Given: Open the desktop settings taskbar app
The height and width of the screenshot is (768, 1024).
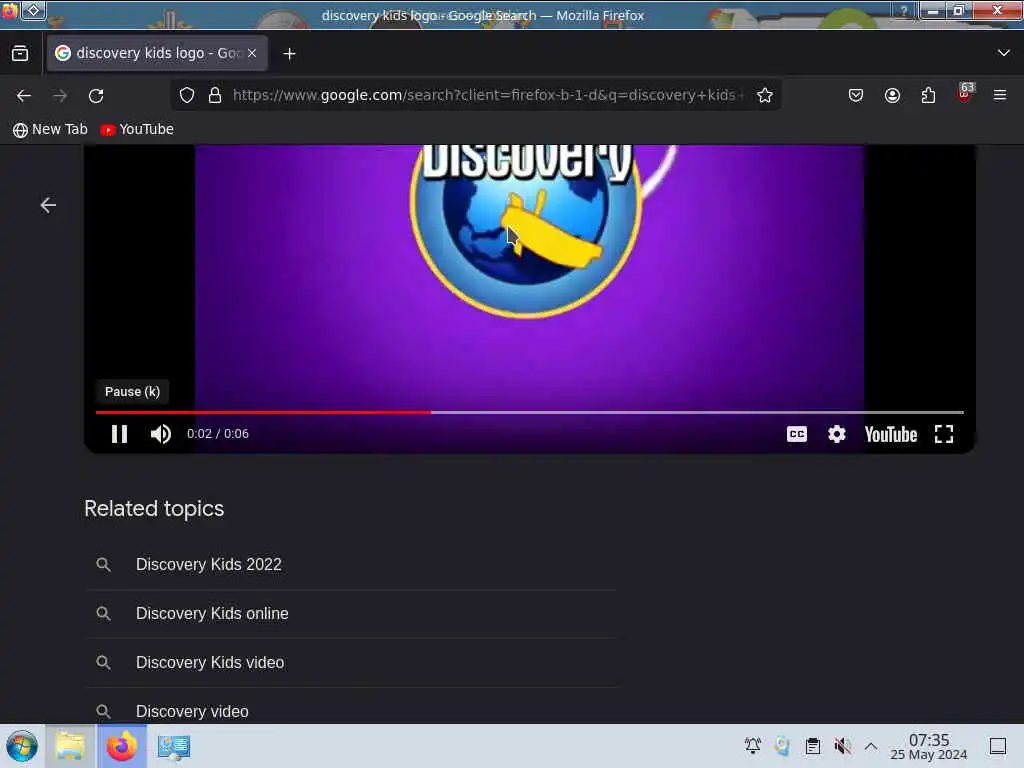Looking at the screenshot, I should (173, 746).
